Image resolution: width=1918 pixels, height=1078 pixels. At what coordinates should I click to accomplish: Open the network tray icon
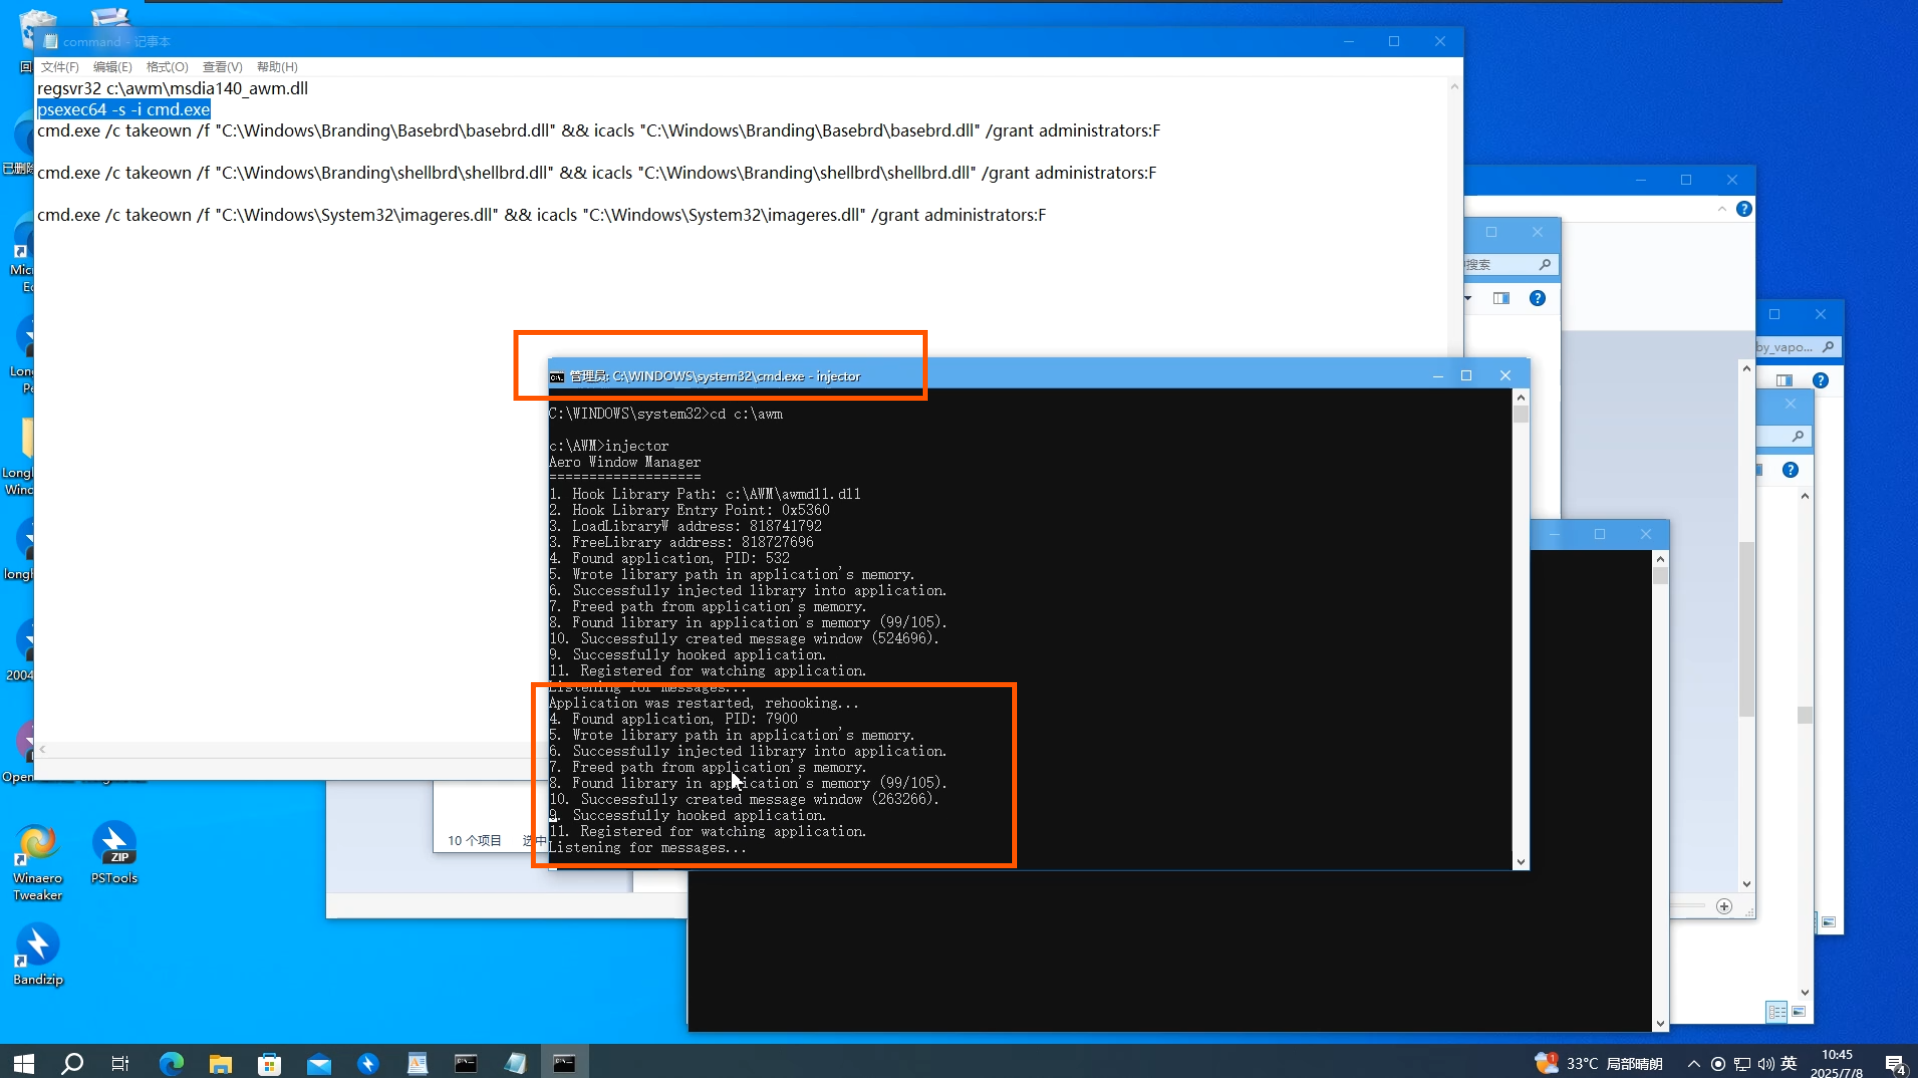[1742, 1063]
